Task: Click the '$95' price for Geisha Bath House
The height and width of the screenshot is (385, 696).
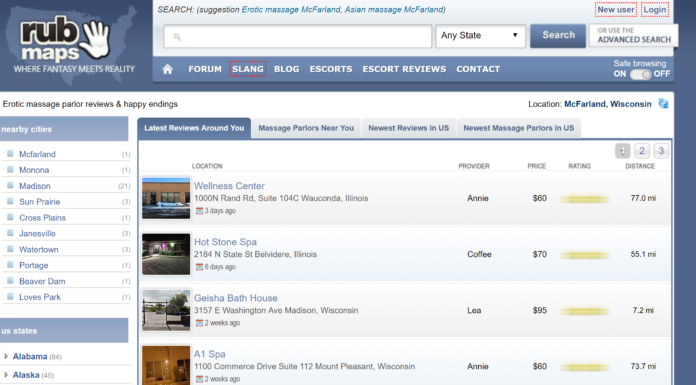Action: pos(540,310)
